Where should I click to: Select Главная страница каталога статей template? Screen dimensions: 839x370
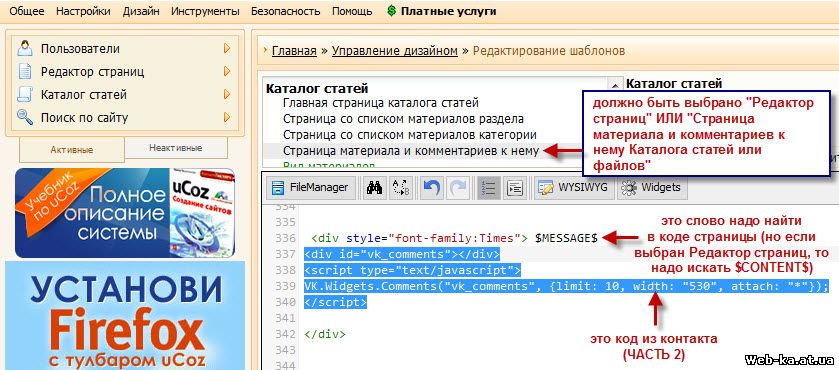coord(381,103)
